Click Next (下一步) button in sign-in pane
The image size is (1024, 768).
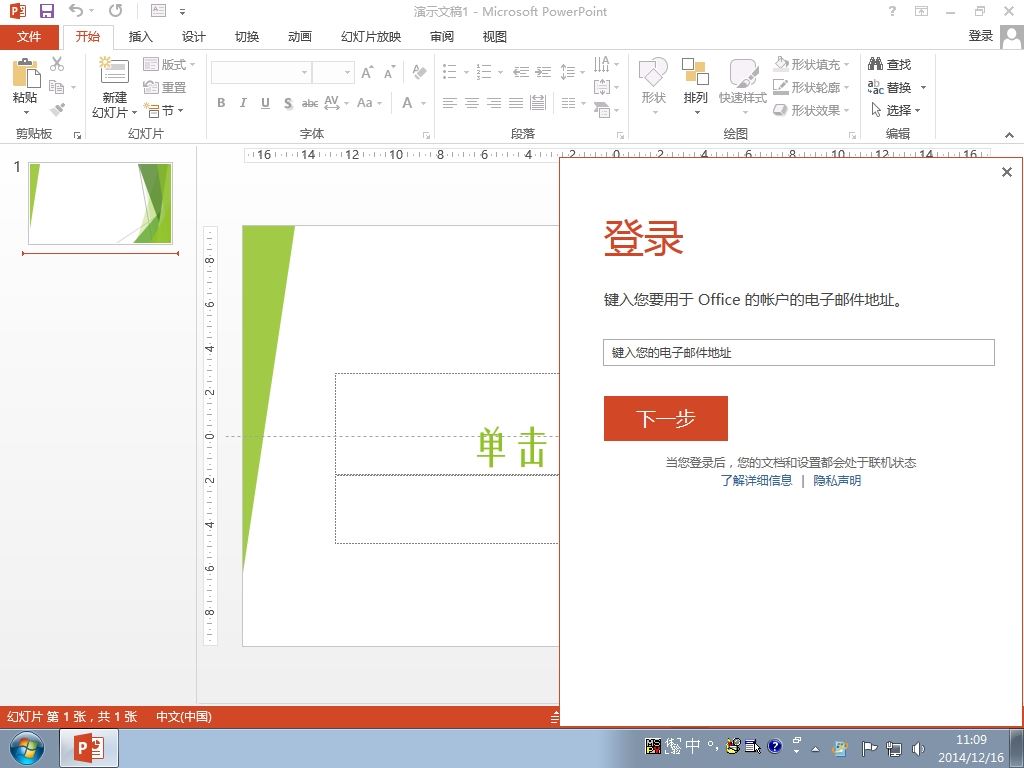pyautogui.click(x=665, y=418)
